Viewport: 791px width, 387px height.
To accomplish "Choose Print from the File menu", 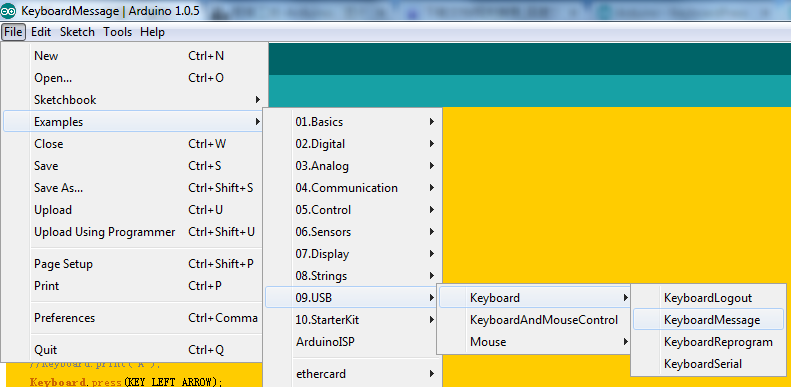I will click(133, 286).
